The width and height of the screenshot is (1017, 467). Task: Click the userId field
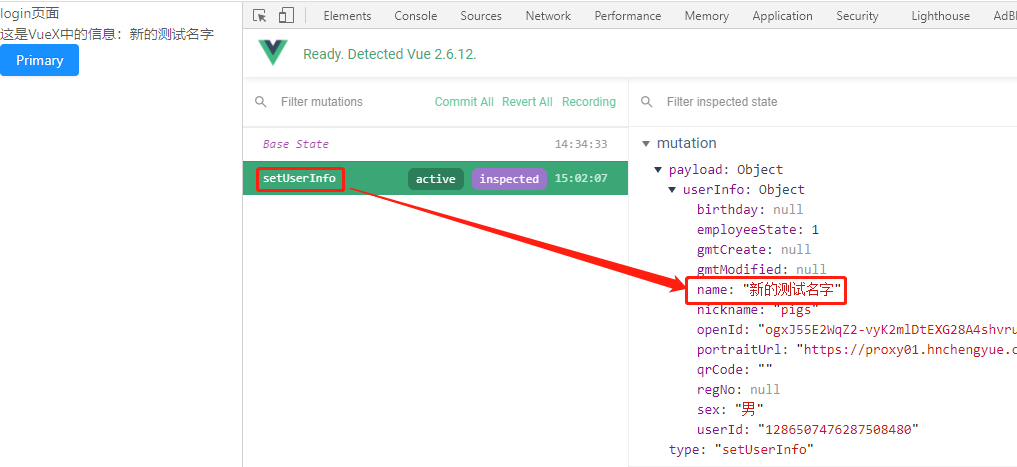[808, 429]
